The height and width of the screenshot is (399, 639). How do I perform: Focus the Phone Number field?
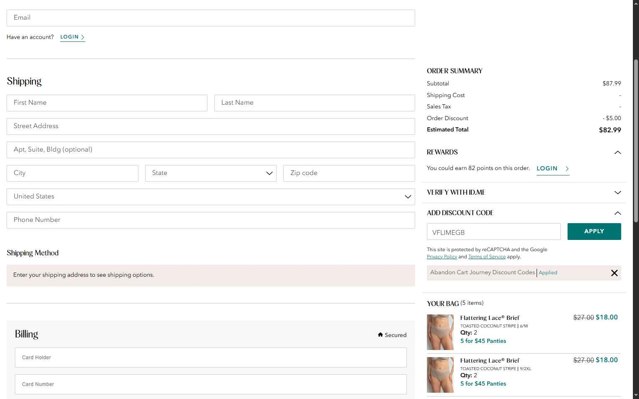(211, 220)
